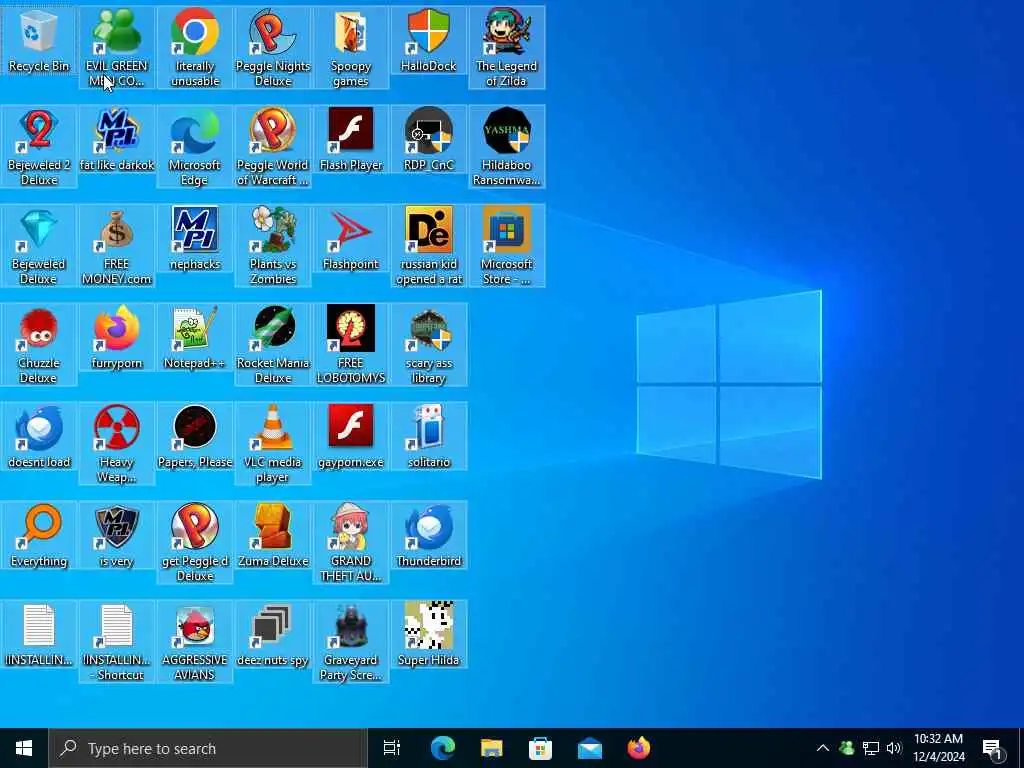Screen dimensions: 1024x768
Task: Select the HalloDock shield icon
Action: [428, 40]
